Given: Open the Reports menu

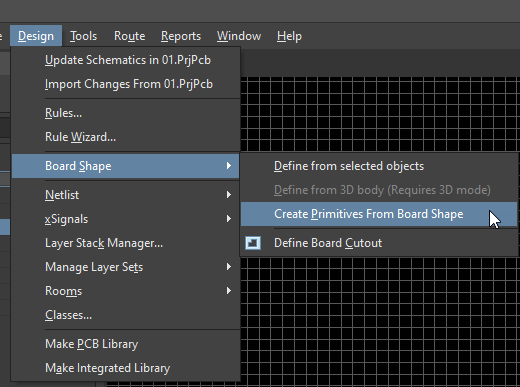Looking at the screenshot, I should (181, 36).
